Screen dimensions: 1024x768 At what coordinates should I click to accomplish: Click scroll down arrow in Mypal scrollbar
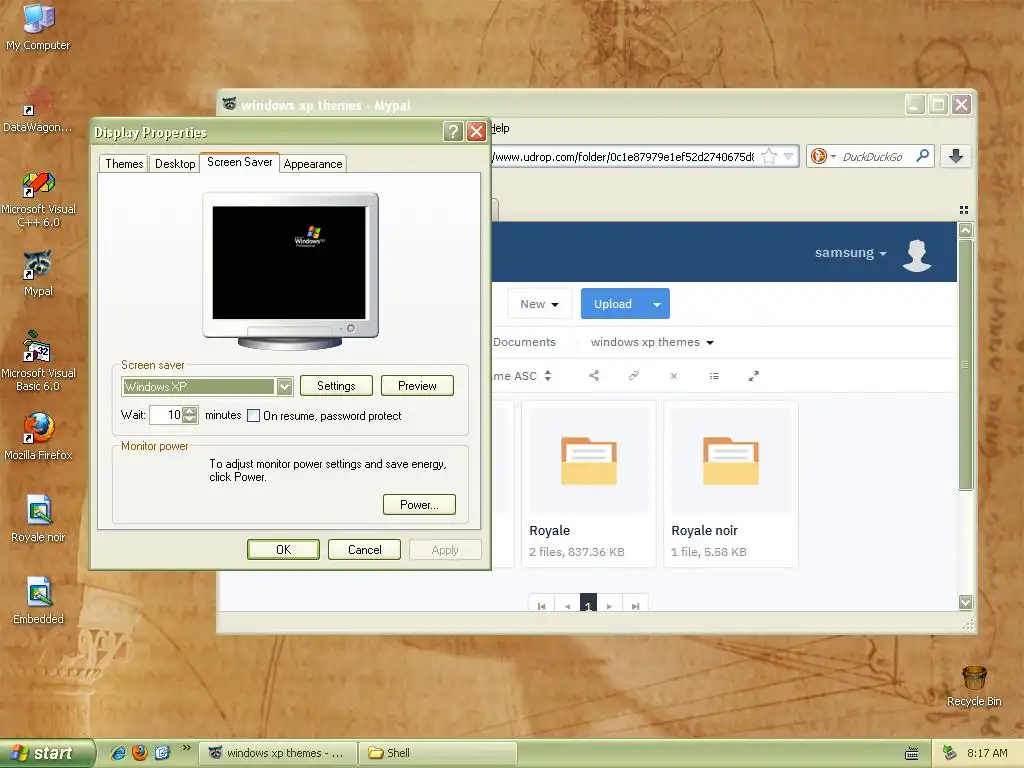[966, 602]
